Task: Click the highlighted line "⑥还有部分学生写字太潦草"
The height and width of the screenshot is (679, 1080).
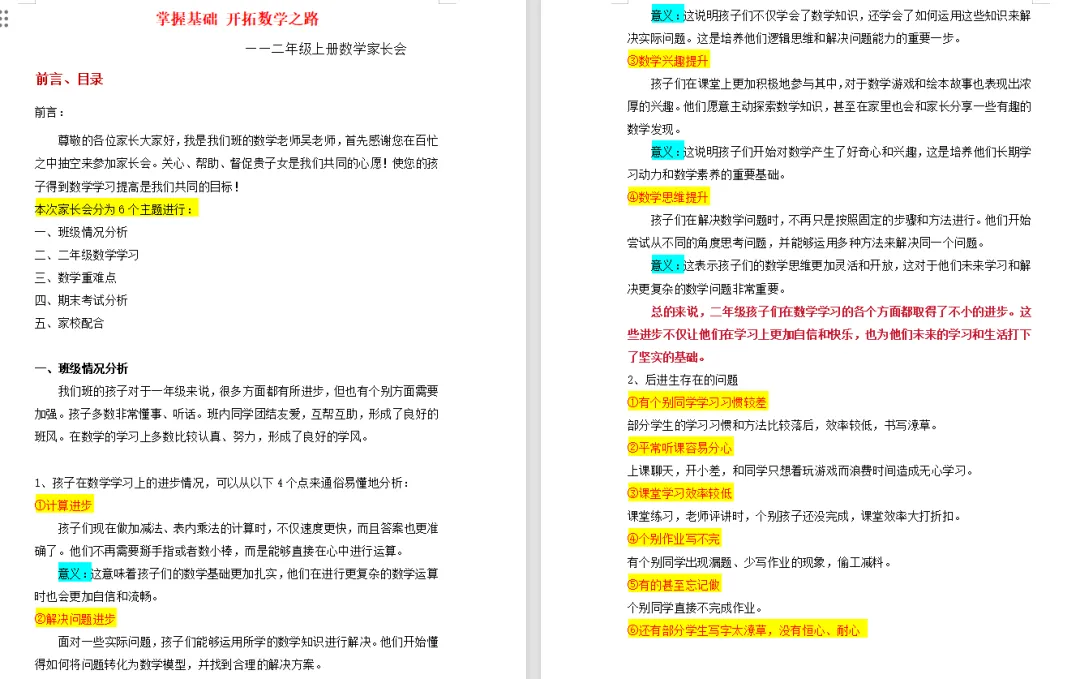Action: tap(746, 630)
